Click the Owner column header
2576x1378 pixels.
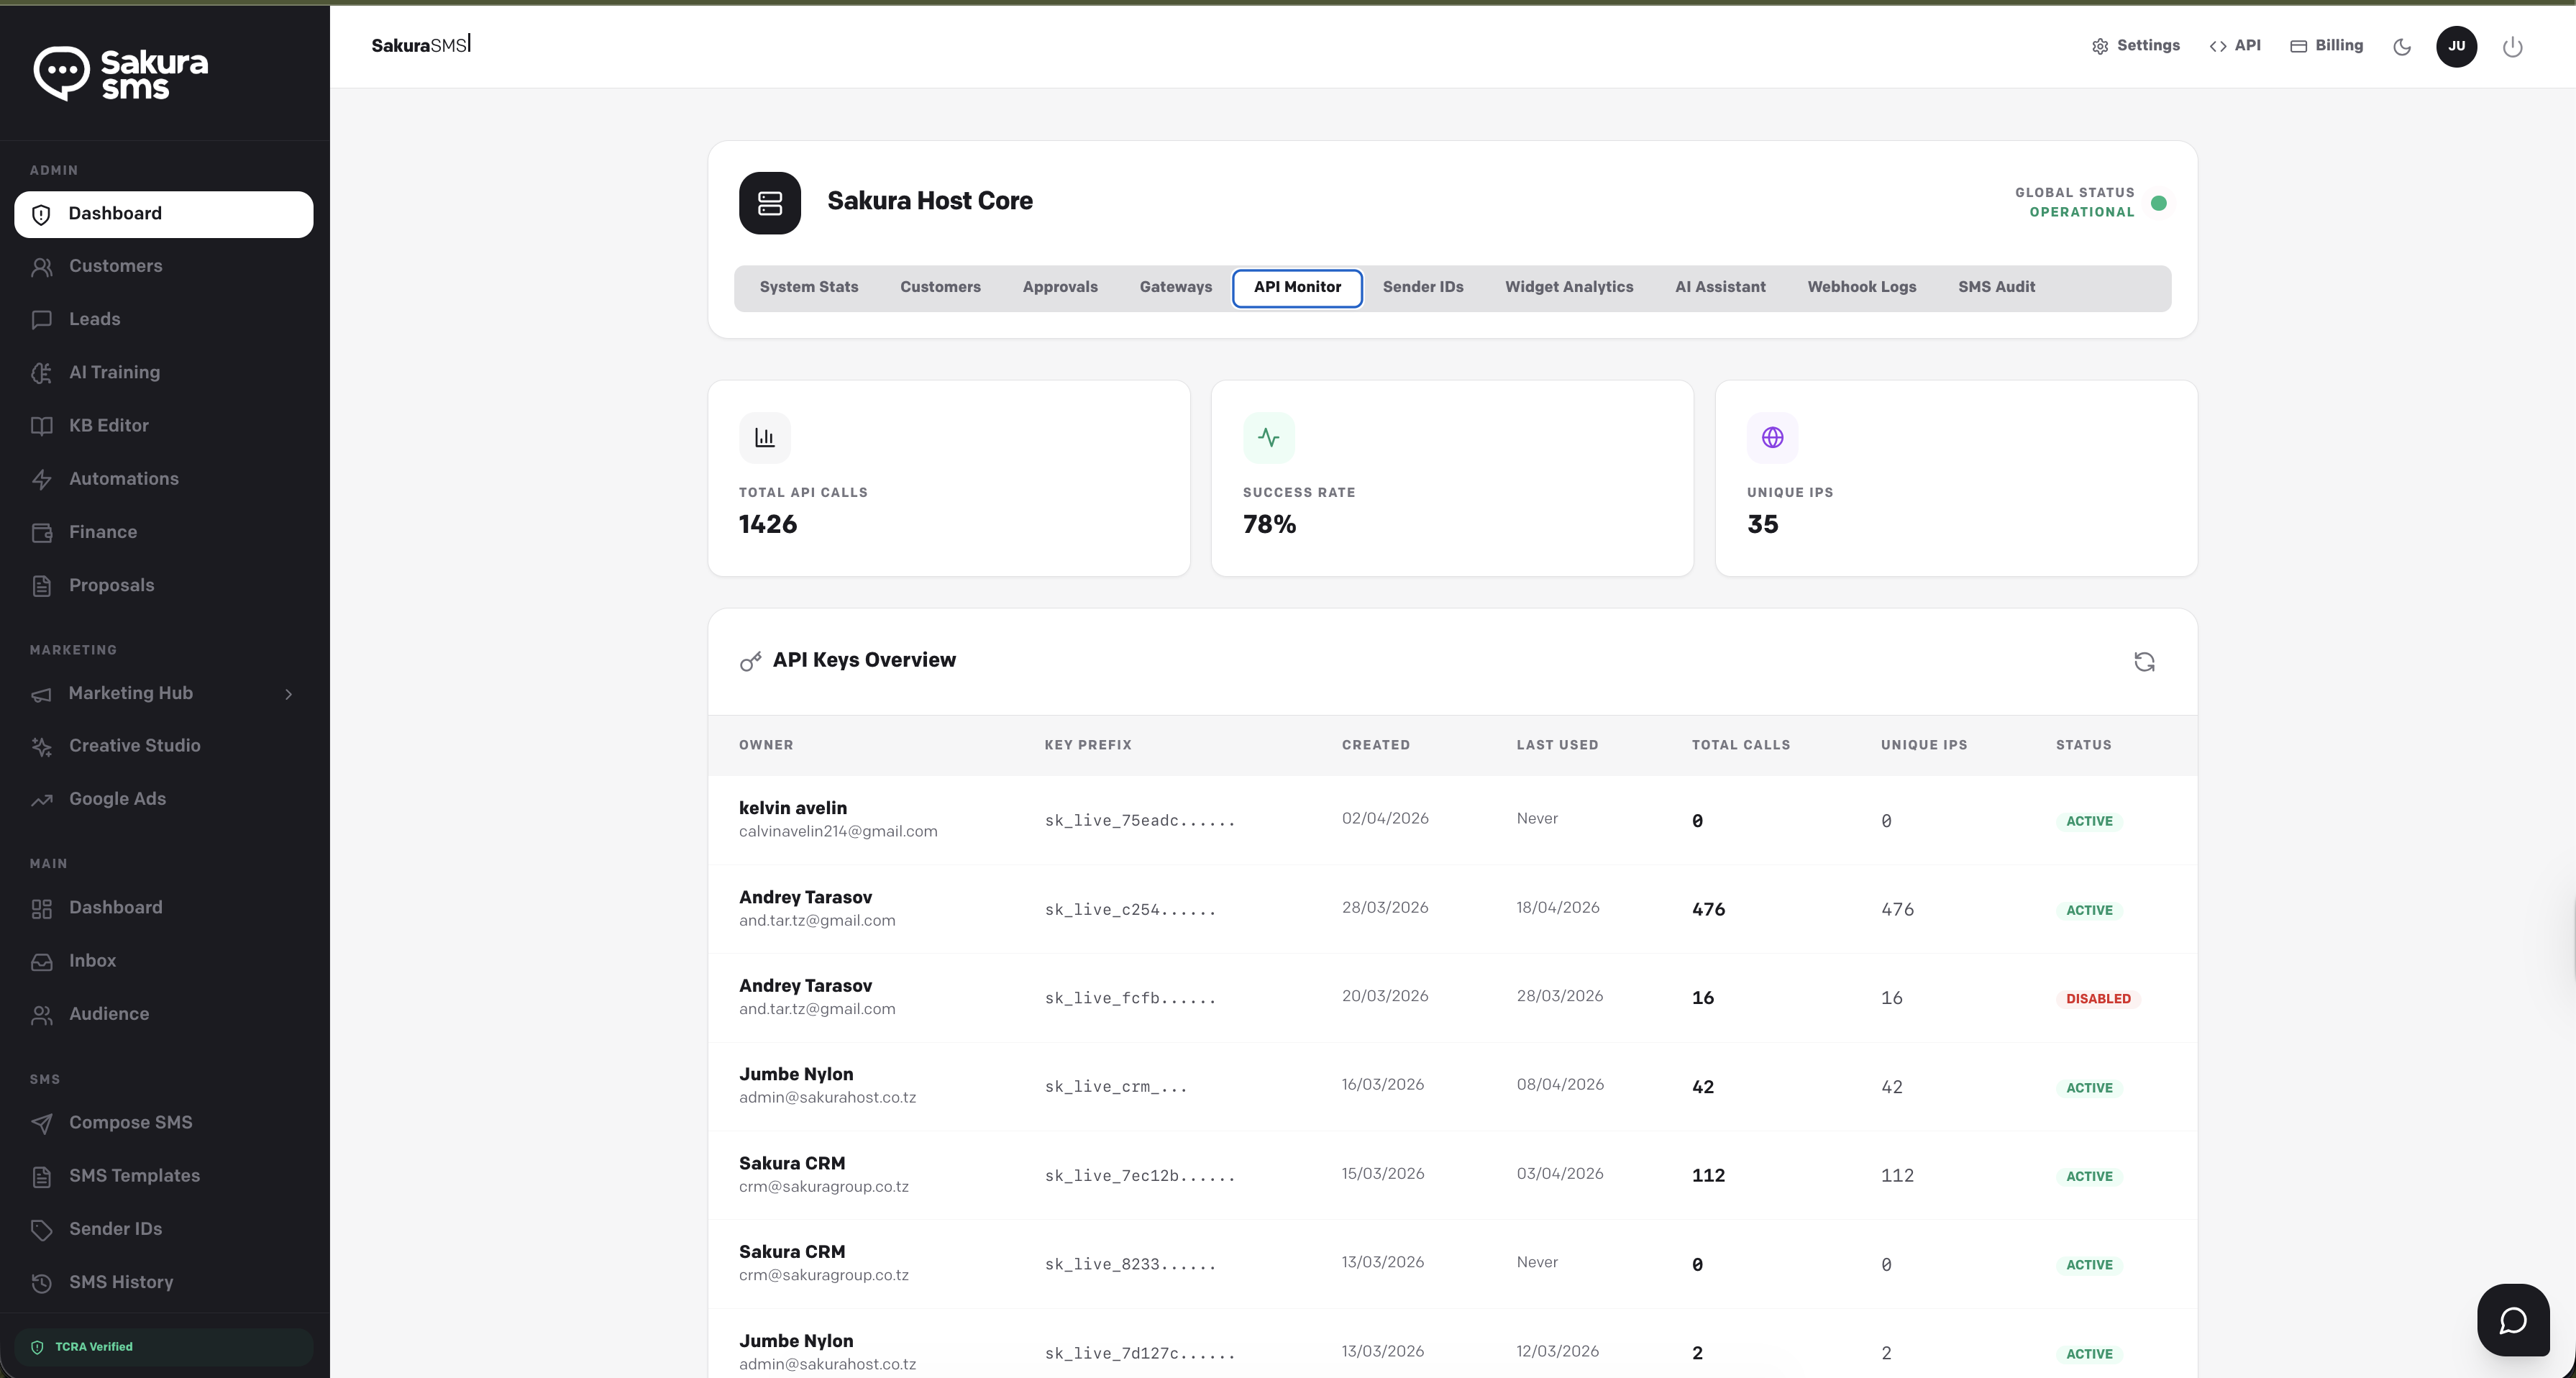pos(766,745)
